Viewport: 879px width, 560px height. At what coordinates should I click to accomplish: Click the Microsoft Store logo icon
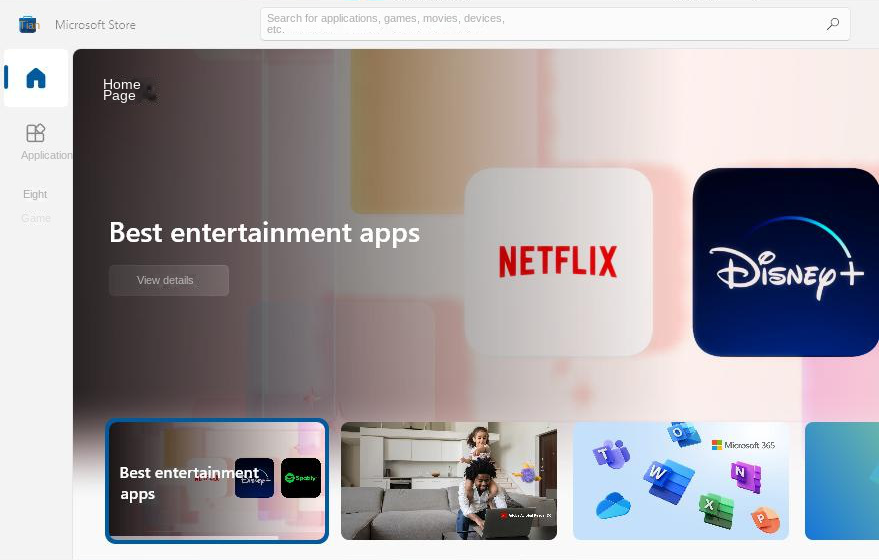pyautogui.click(x=29, y=24)
